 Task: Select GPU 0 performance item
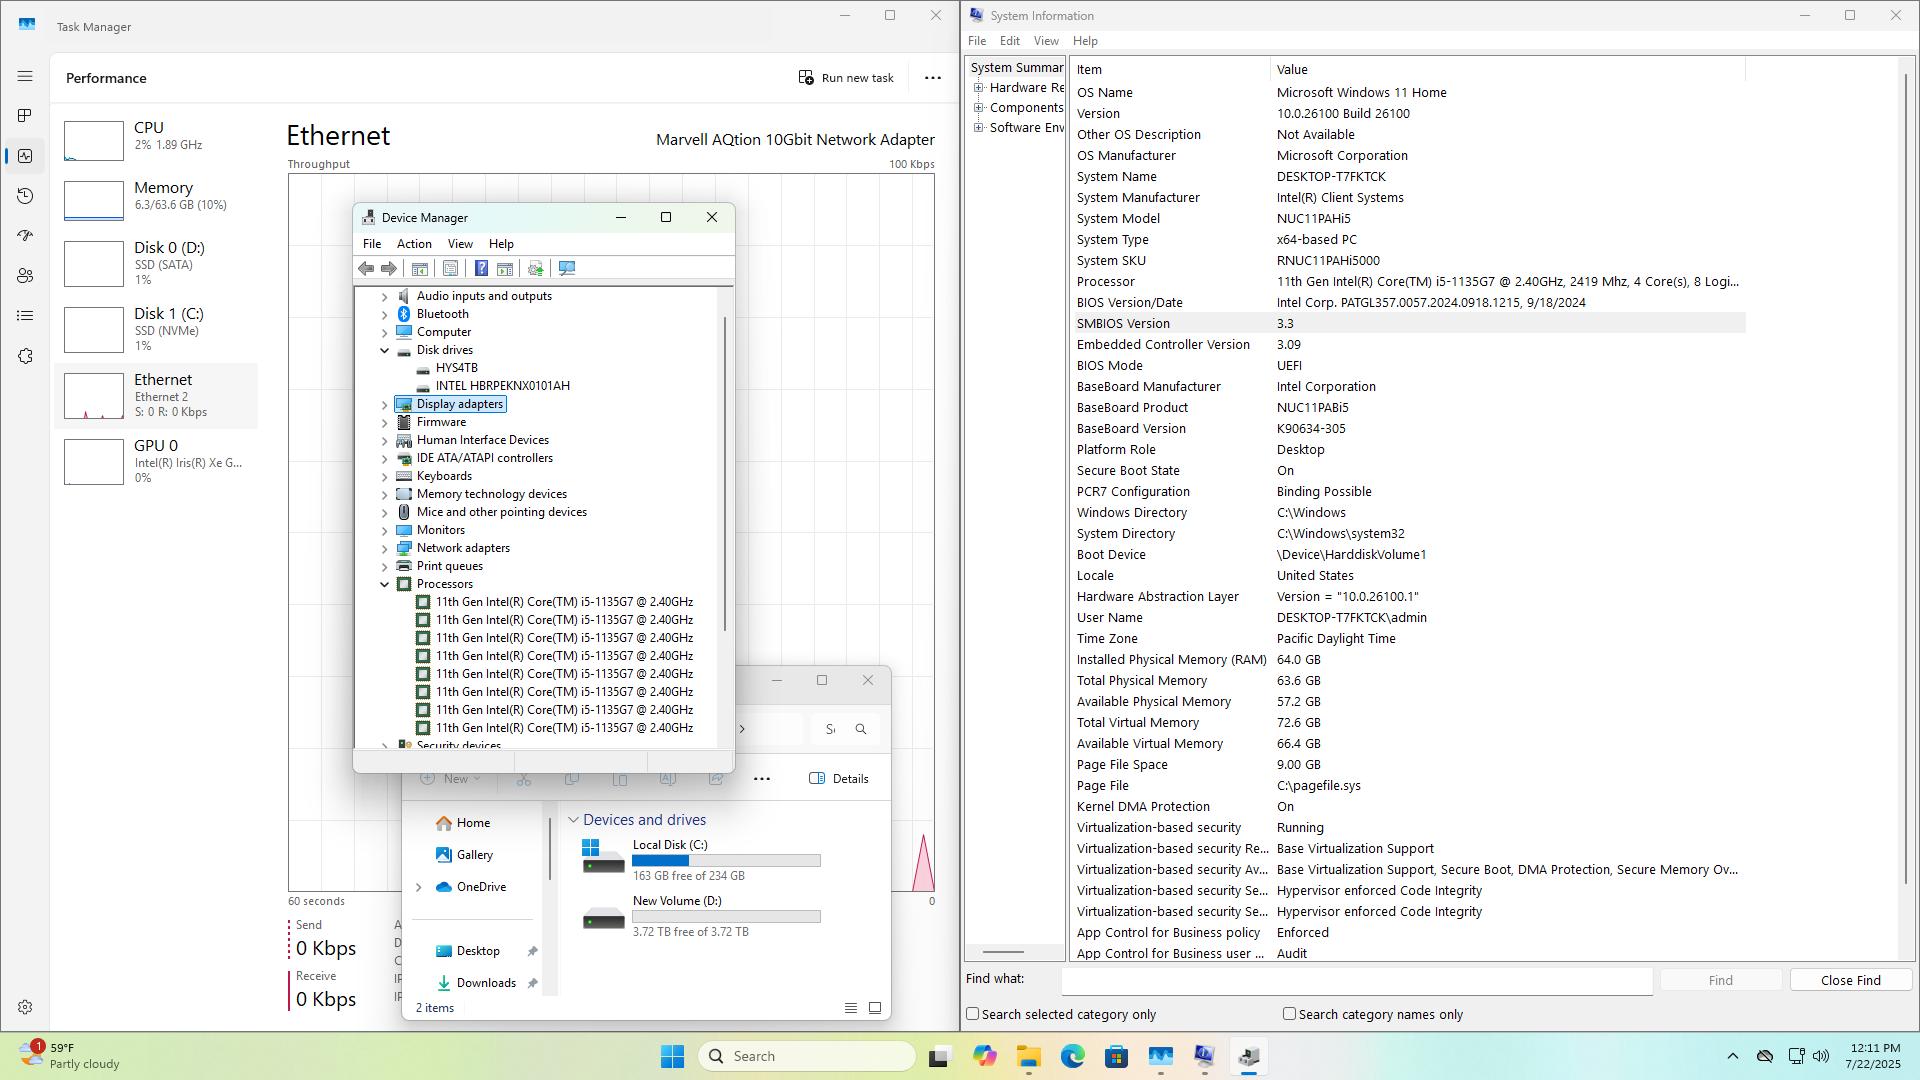tap(156, 461)
